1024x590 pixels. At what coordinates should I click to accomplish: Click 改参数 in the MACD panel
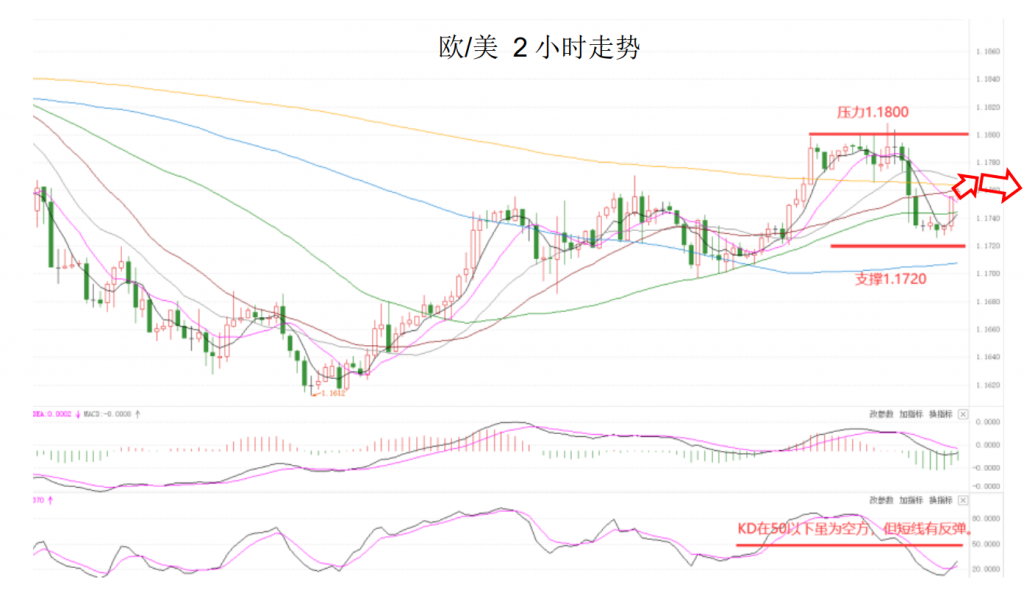pyautogui.click(x=880, y=414)
